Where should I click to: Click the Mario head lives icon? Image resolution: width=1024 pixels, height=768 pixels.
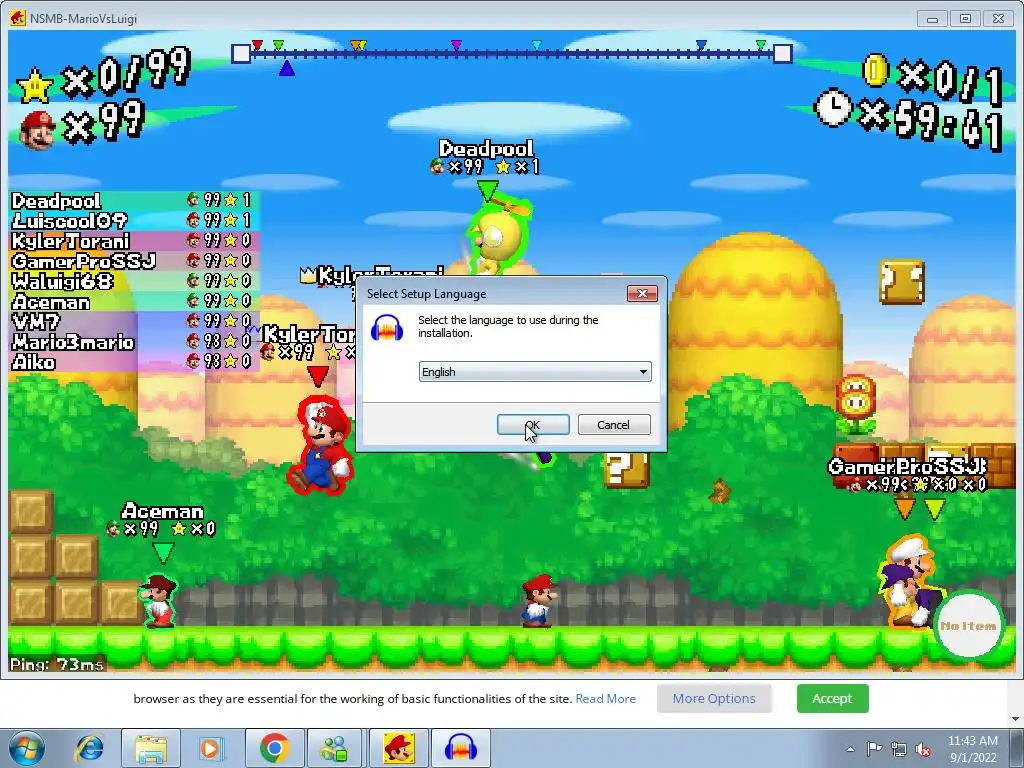tap(37, 129)
